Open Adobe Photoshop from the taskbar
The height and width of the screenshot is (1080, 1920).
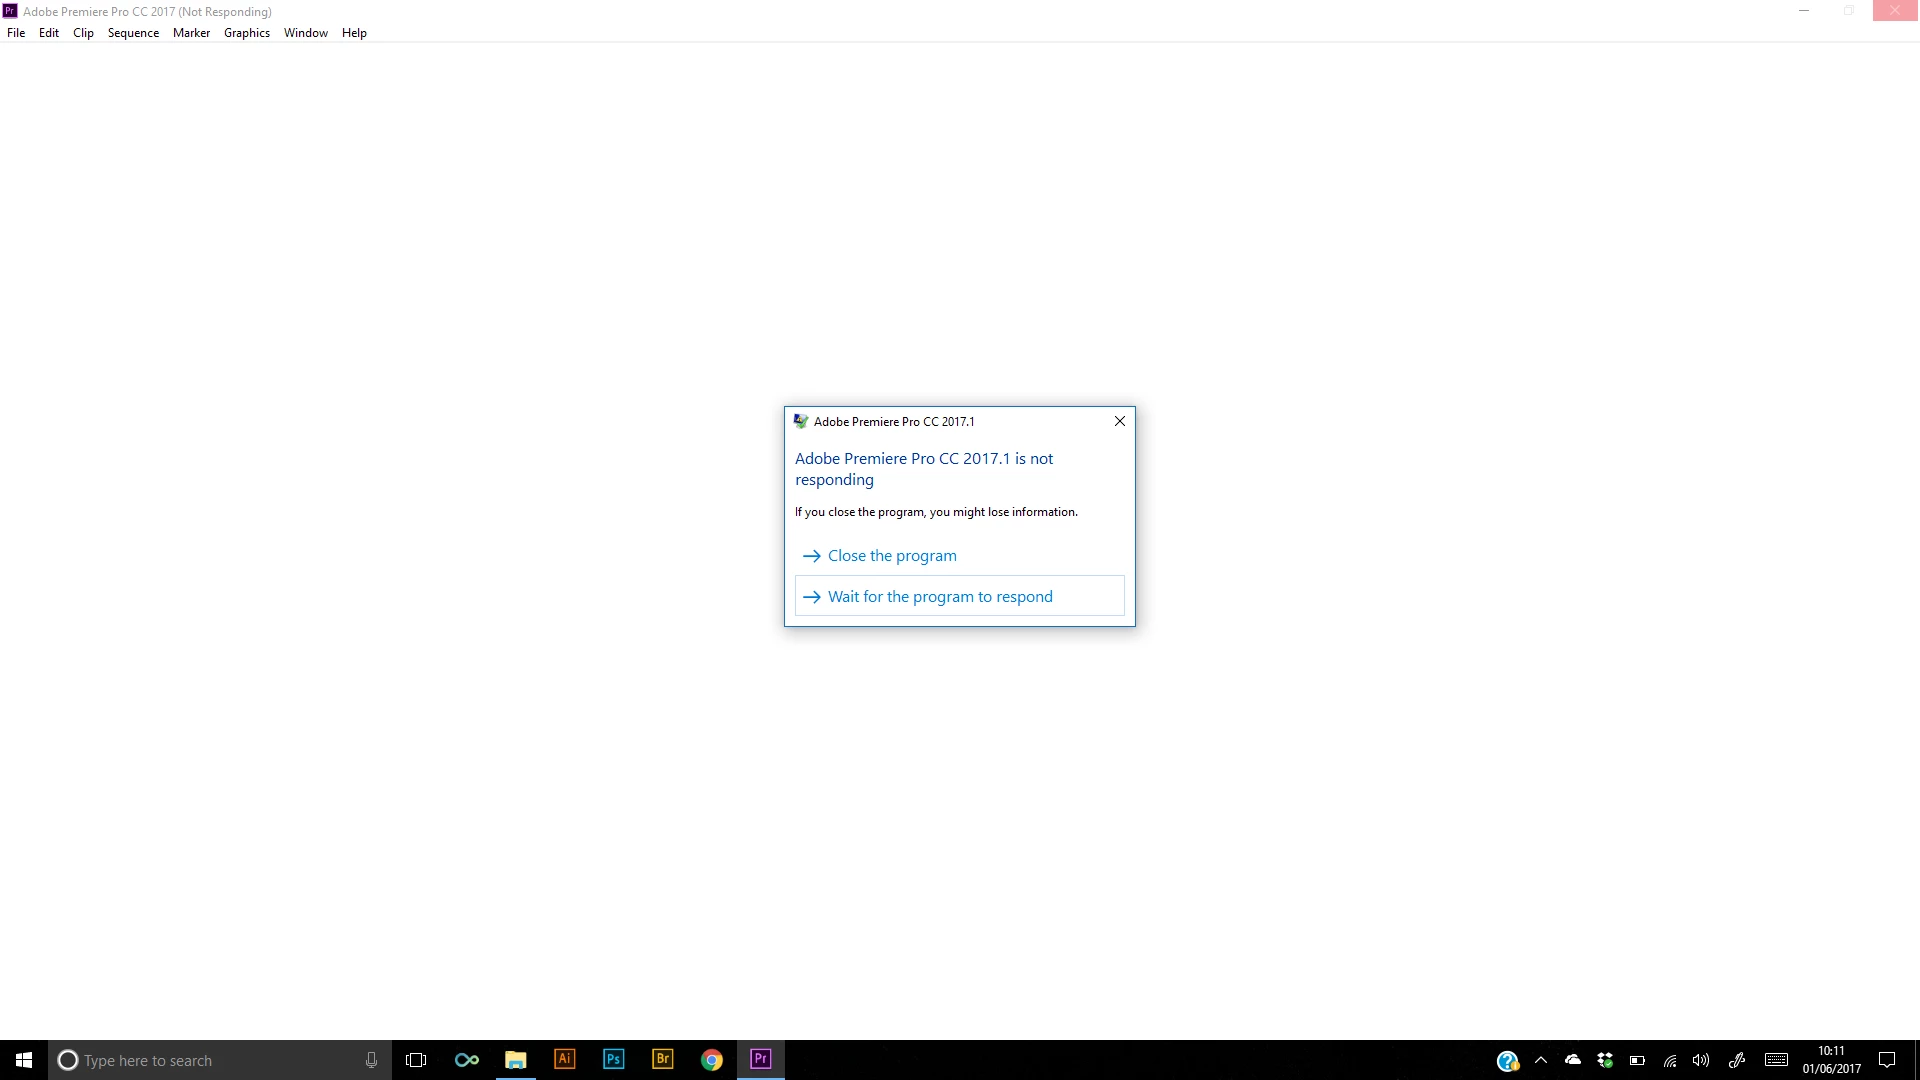pos(613,1059)
